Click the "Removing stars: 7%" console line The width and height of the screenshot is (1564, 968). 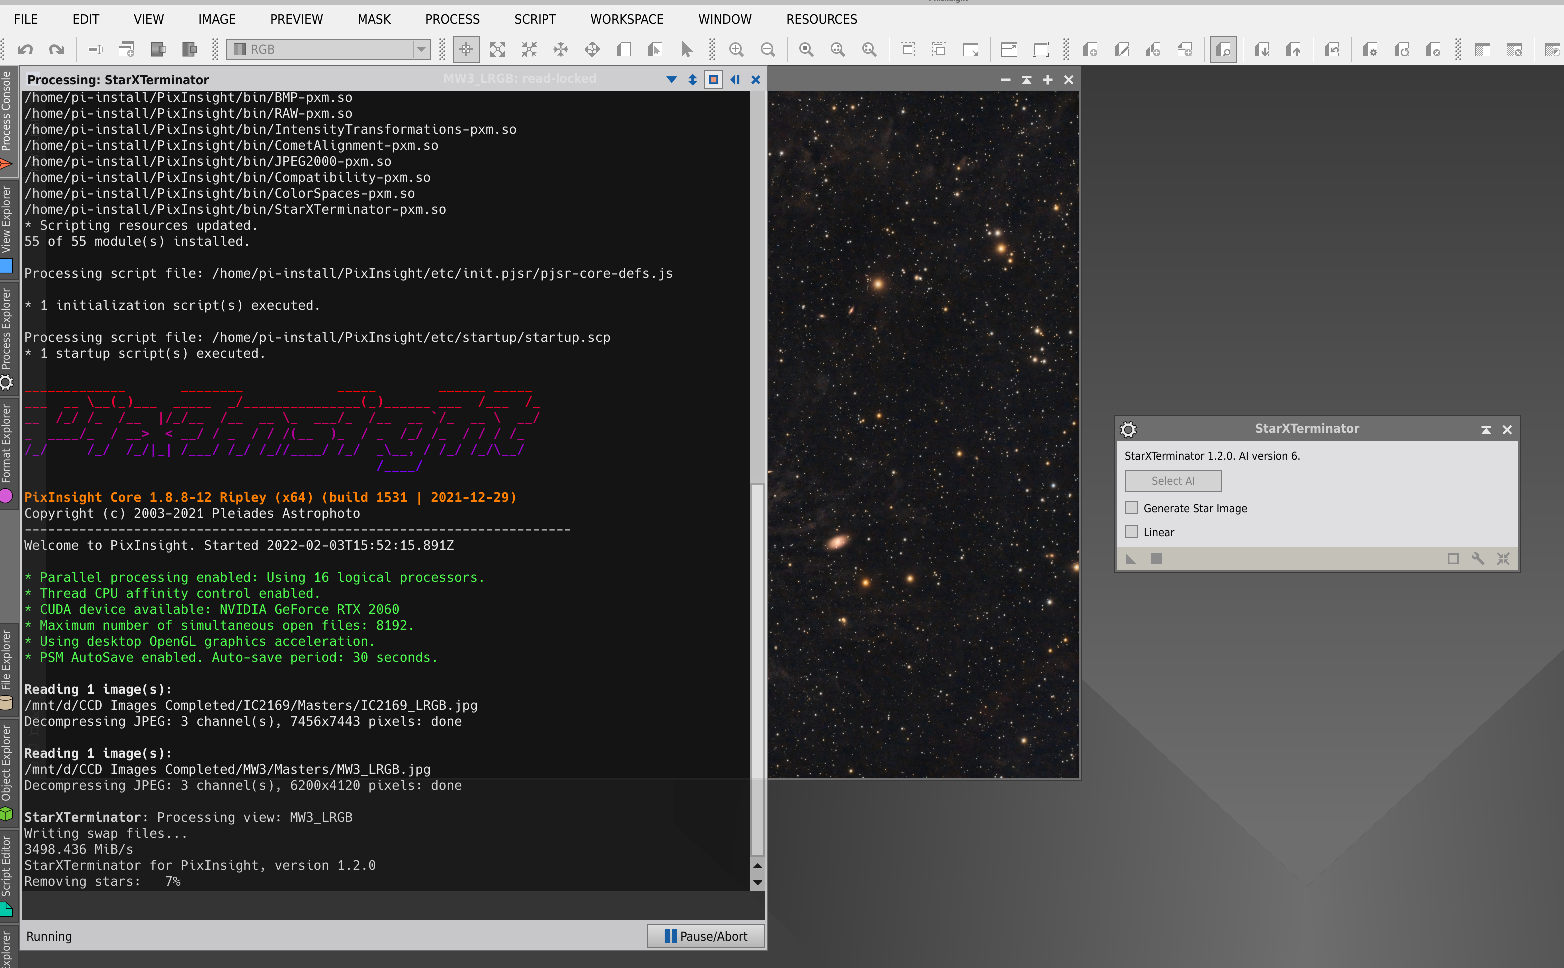(102, 882)
